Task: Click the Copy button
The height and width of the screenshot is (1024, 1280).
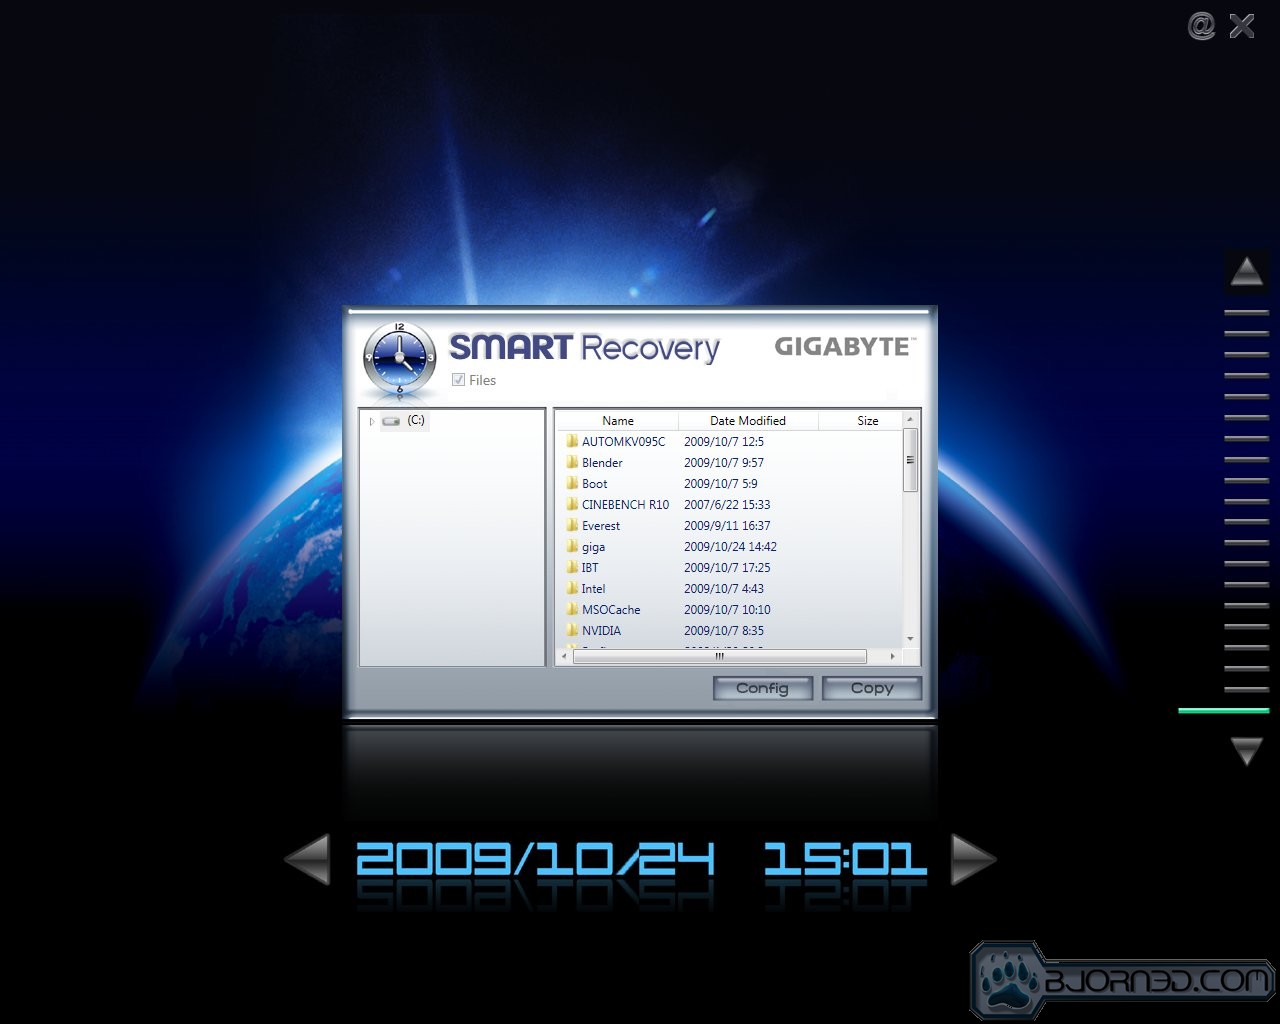Action: tap(872, 688)
